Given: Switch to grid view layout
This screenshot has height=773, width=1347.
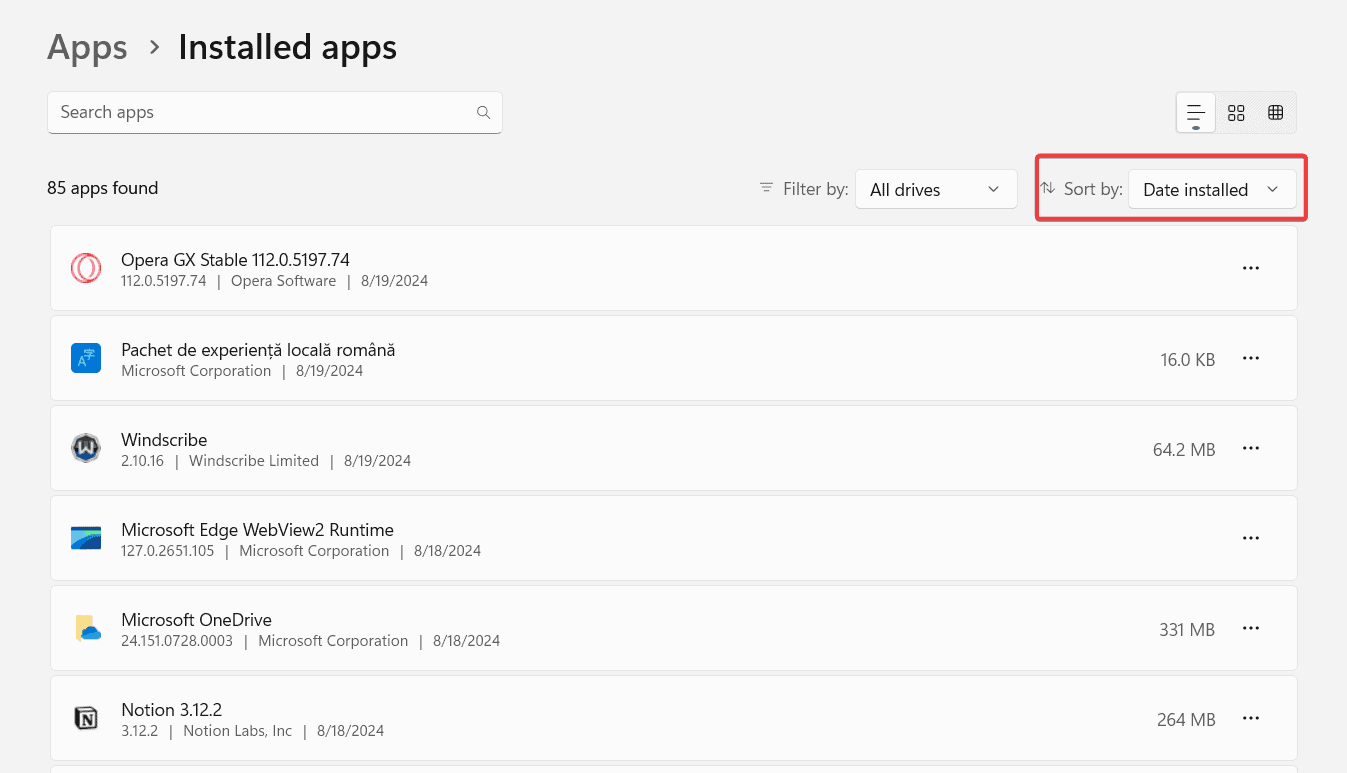Looking at the screenshot, I should coord(1236,113).
